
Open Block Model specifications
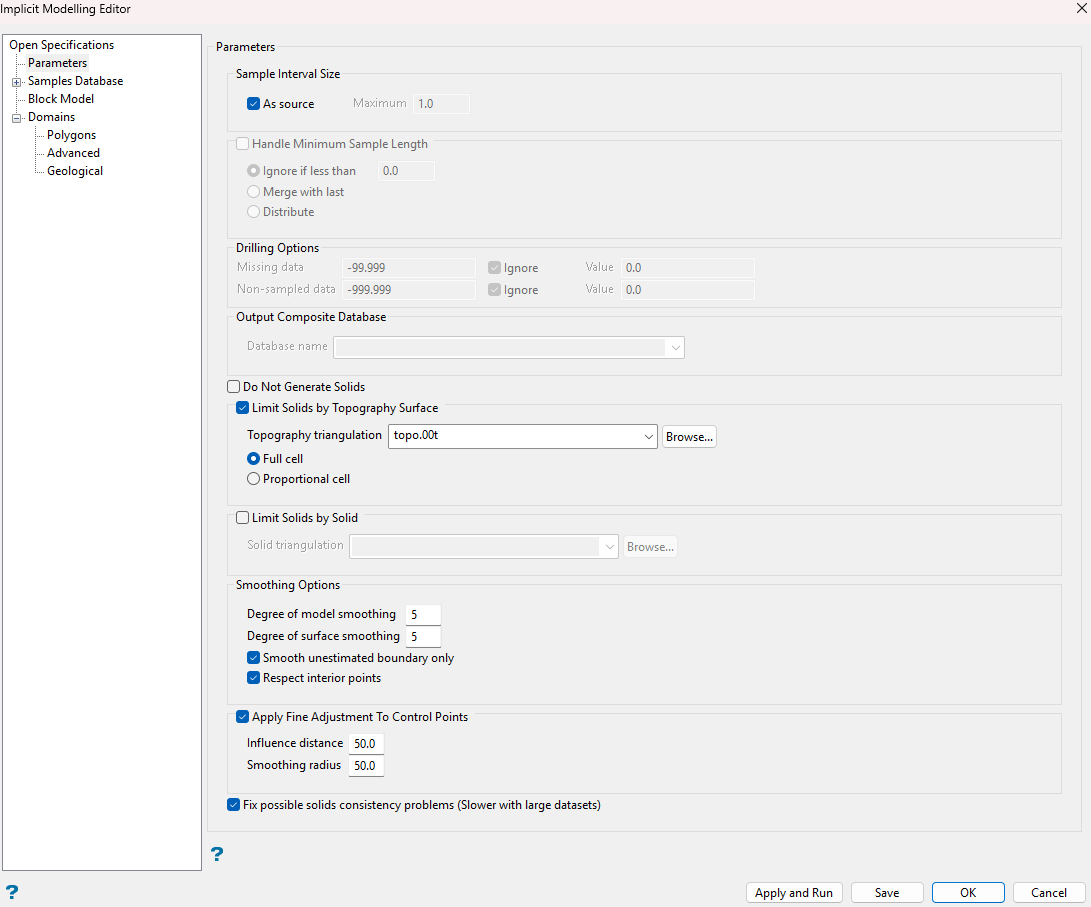(x=61, y=99)
